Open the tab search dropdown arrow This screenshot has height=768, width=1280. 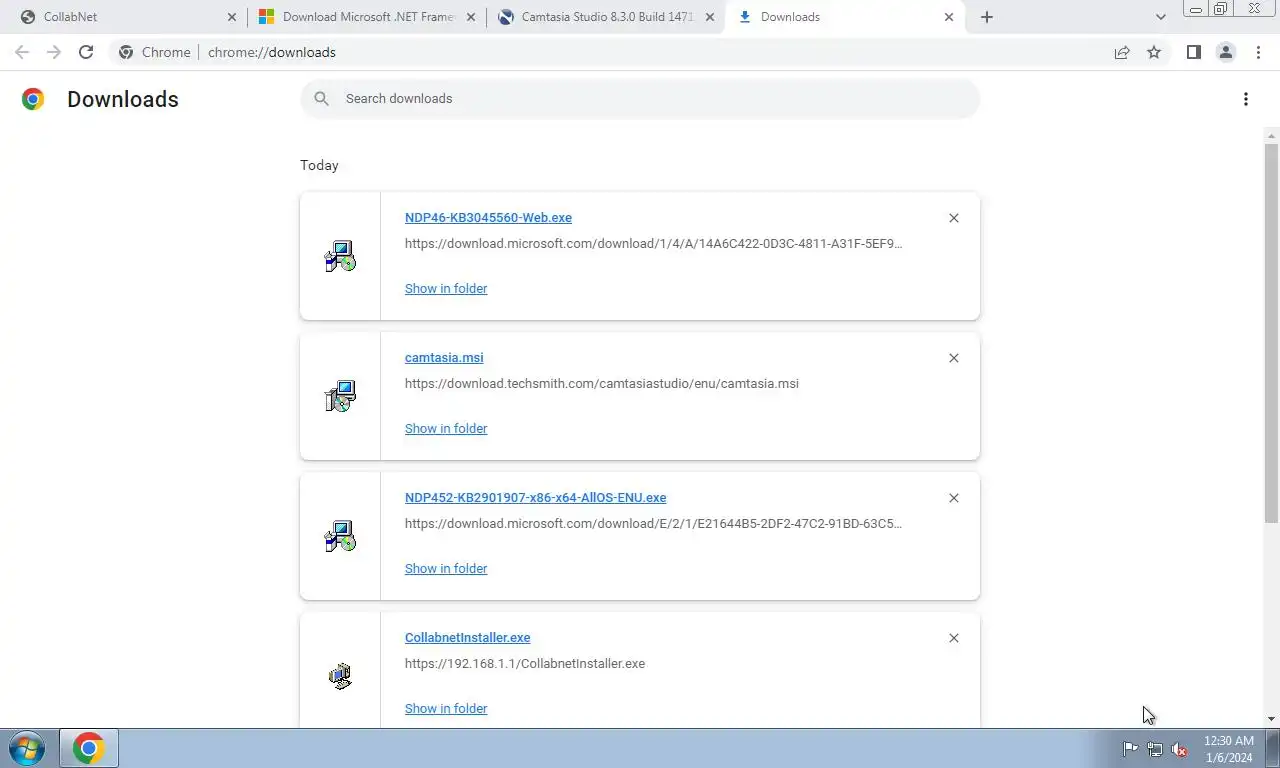1160,17
